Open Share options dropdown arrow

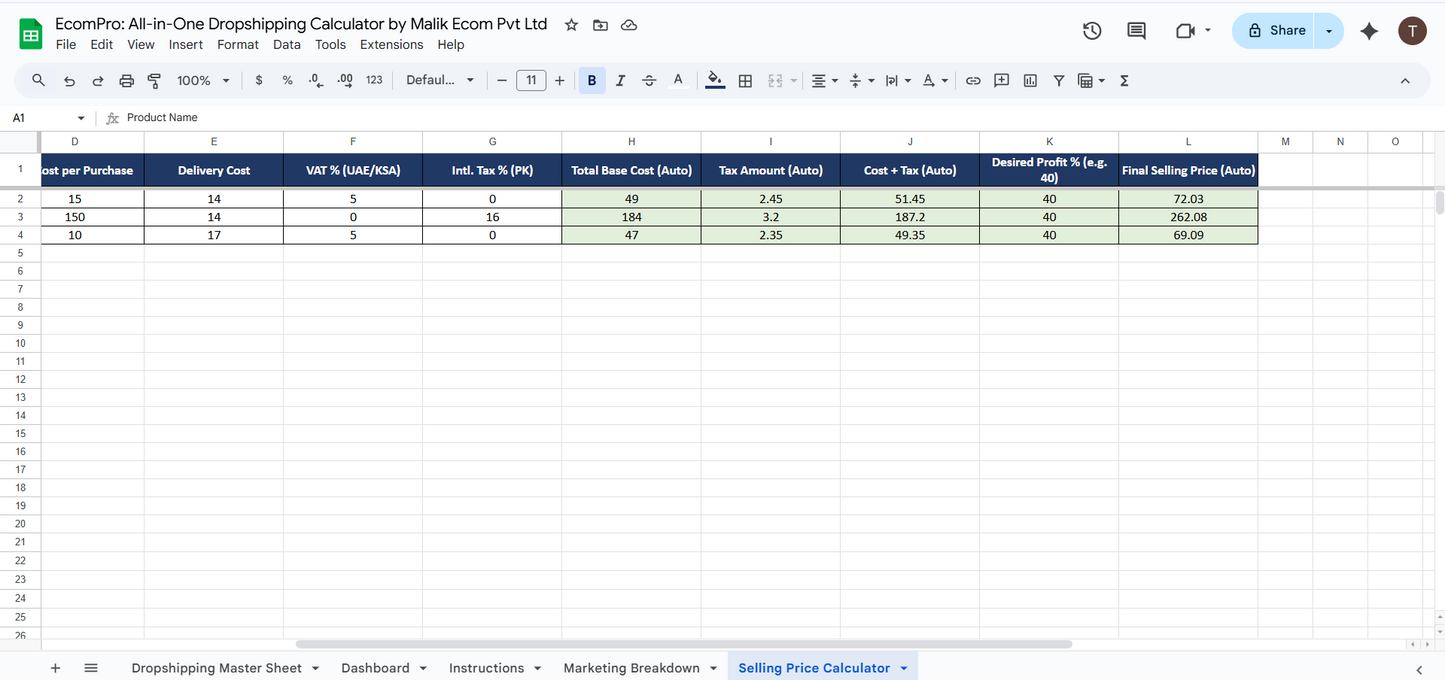(1329, 31)
